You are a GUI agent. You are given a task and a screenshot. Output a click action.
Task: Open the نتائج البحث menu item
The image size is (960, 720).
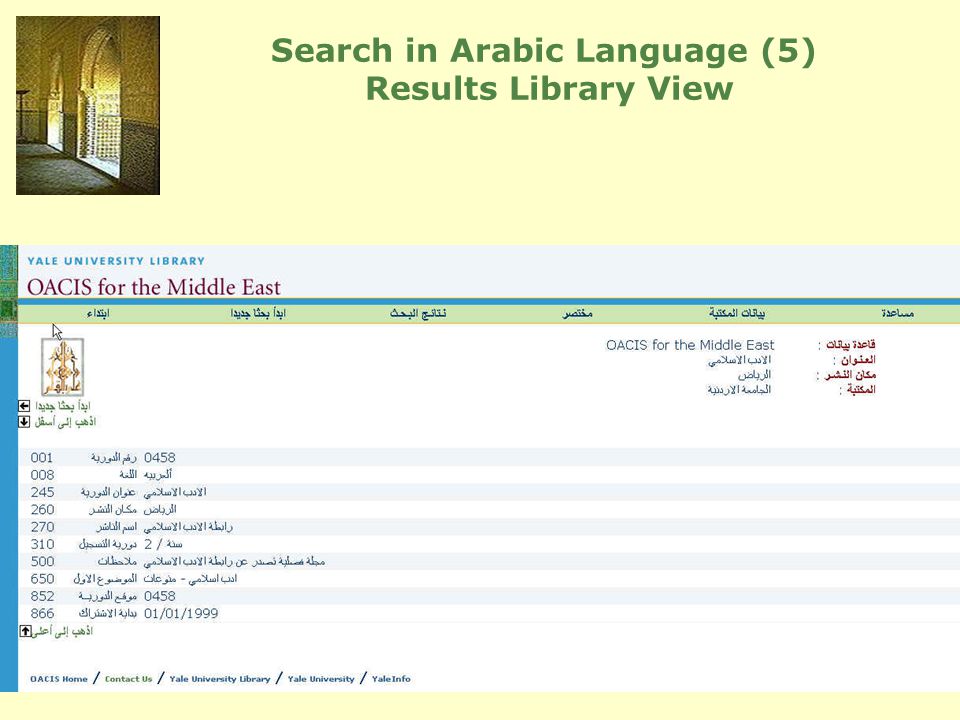418,313
